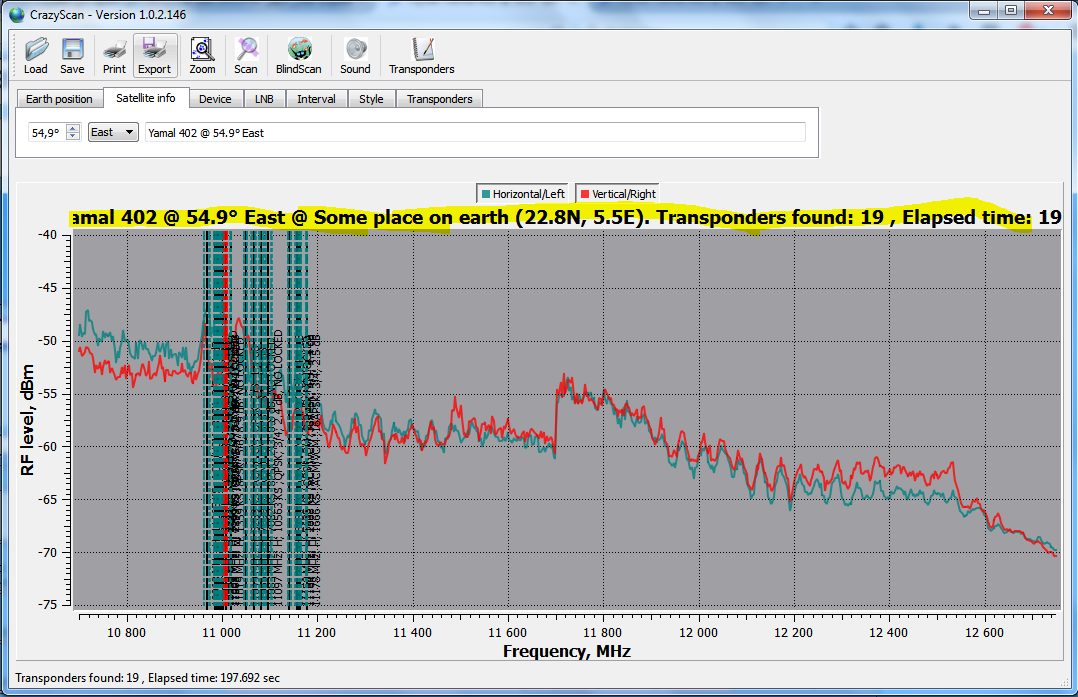Go to the Interval tab
This screenshot has height=697, width=1078.
pos(316,99)
